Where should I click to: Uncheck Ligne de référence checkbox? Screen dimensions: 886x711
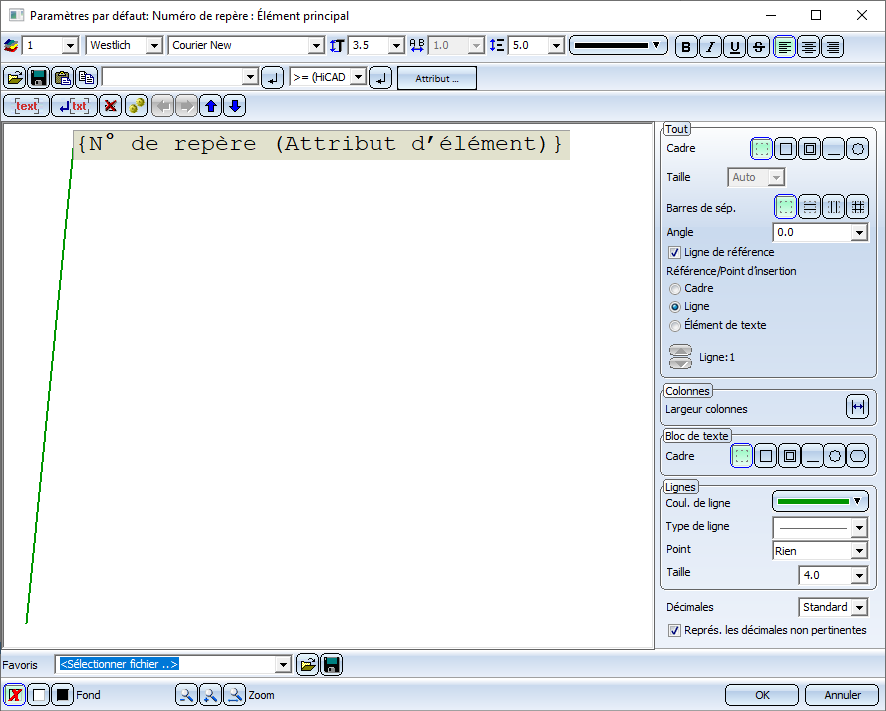(675, 252)
